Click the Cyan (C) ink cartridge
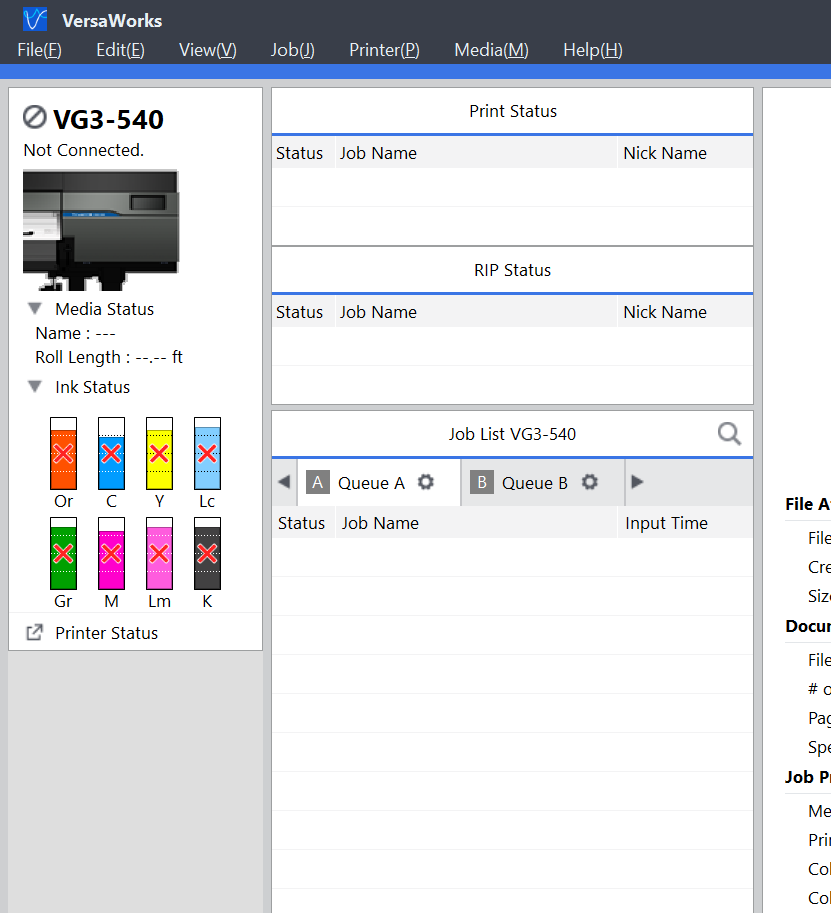 click(x=111, y=454)
